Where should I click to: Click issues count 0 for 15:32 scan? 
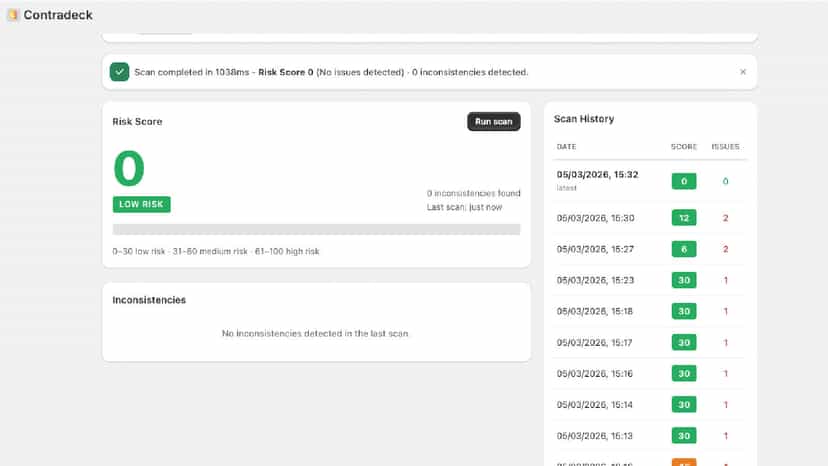(726, 181)
